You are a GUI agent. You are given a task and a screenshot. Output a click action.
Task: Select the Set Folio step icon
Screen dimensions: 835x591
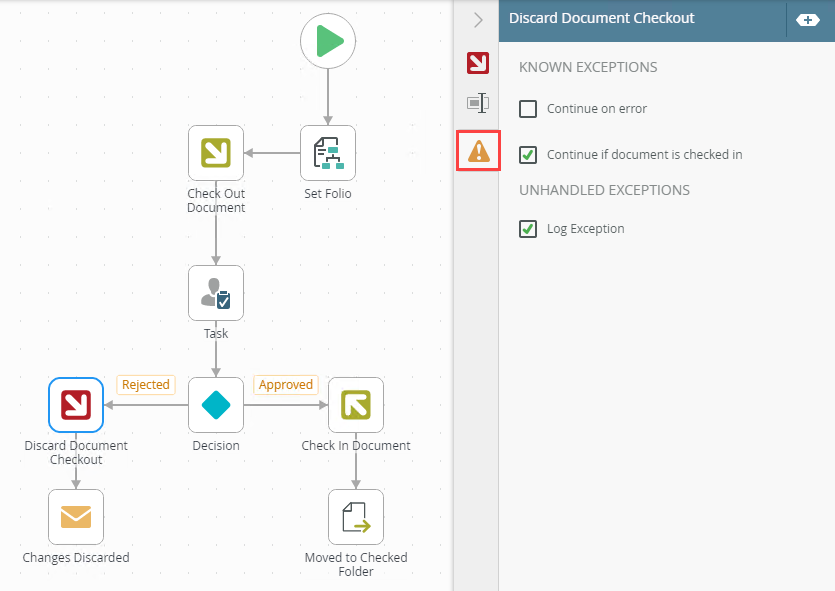coord(328,153)
